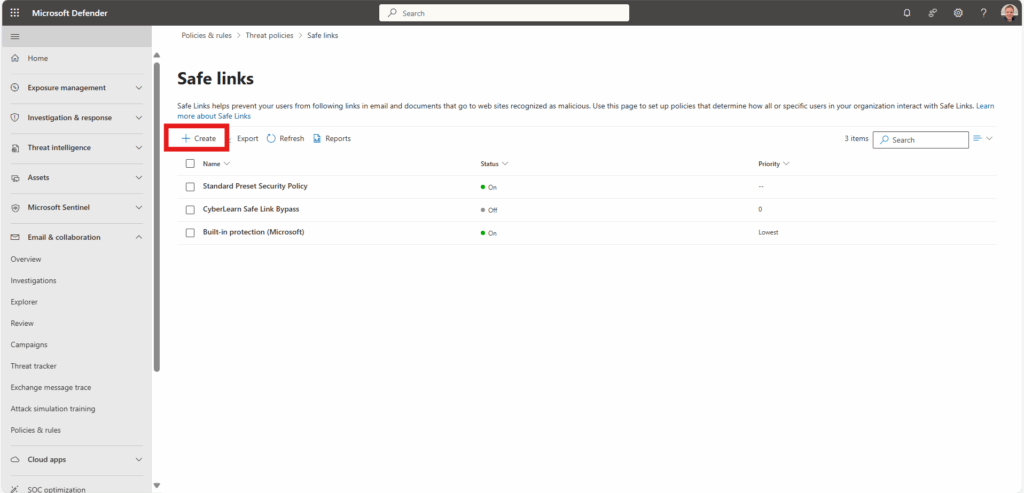The width and height of the screenshot is (1024, 493).
Task: Click the Assets icon in sidebar
Action: point(15,178)
